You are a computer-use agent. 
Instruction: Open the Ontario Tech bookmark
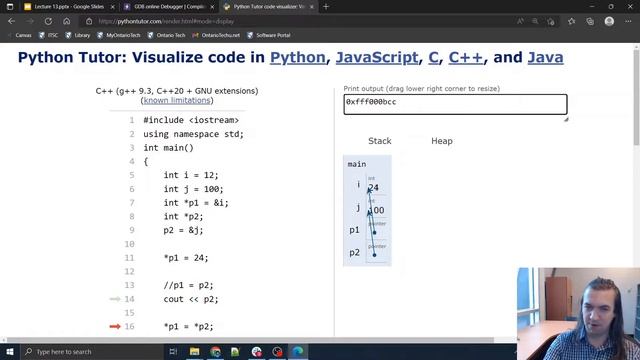coord(166,36)
